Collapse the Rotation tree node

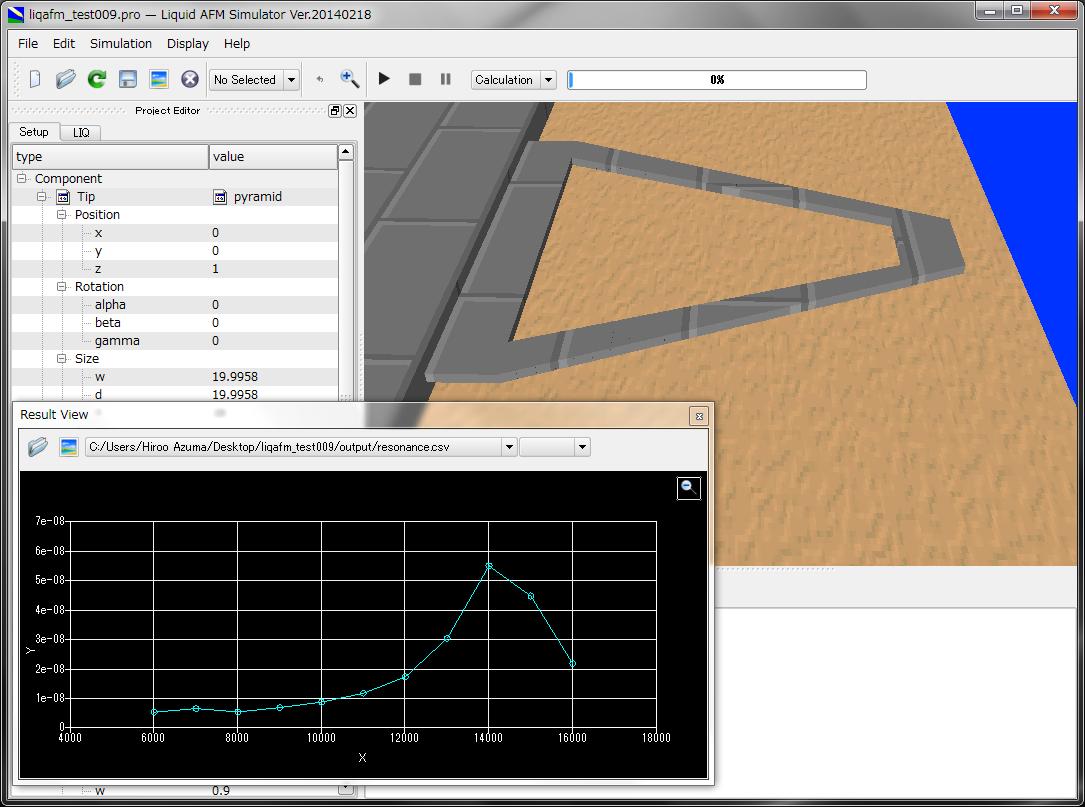[x=61, y=287]
